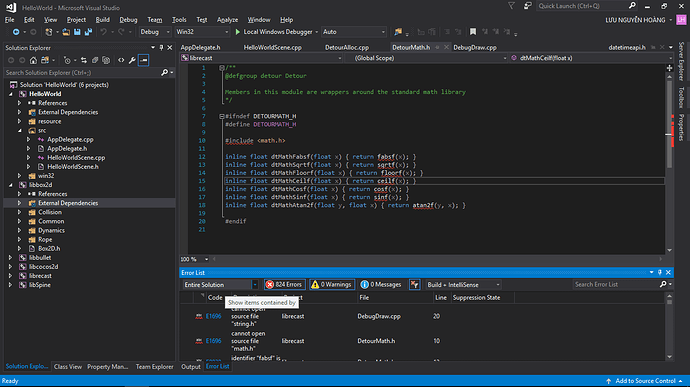The image size is (690, 387).
Task: Collapse the #ifndef region at line 7
Action: coord(222,116)
